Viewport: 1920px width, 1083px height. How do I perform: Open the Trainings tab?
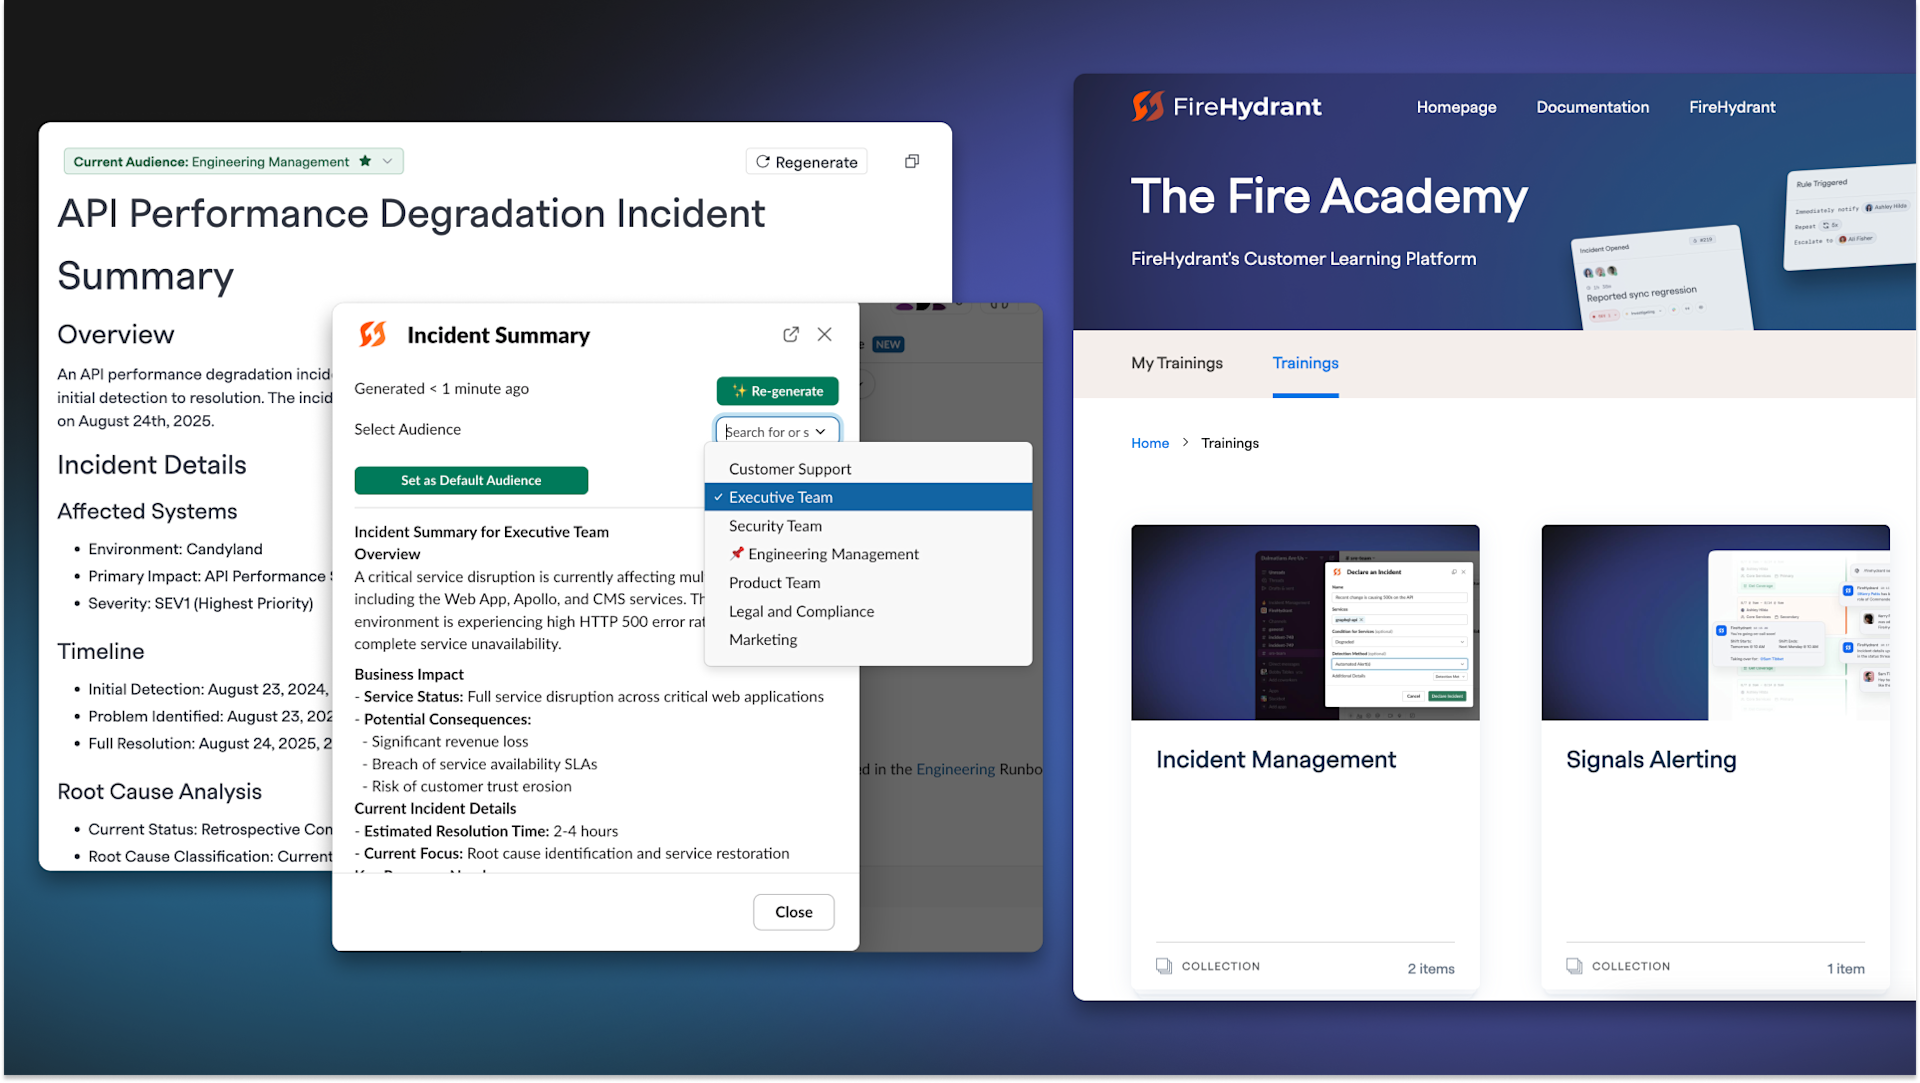tap(1304, 363)
